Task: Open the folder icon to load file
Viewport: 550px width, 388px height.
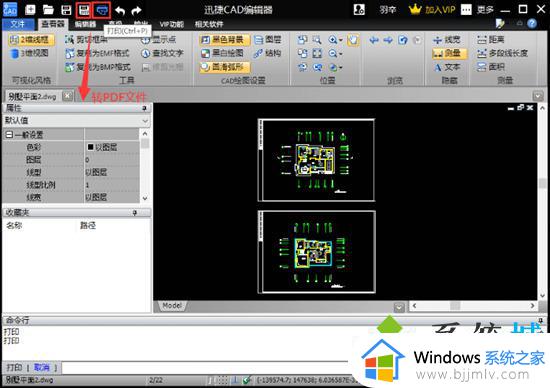Action: pos(48,10)
